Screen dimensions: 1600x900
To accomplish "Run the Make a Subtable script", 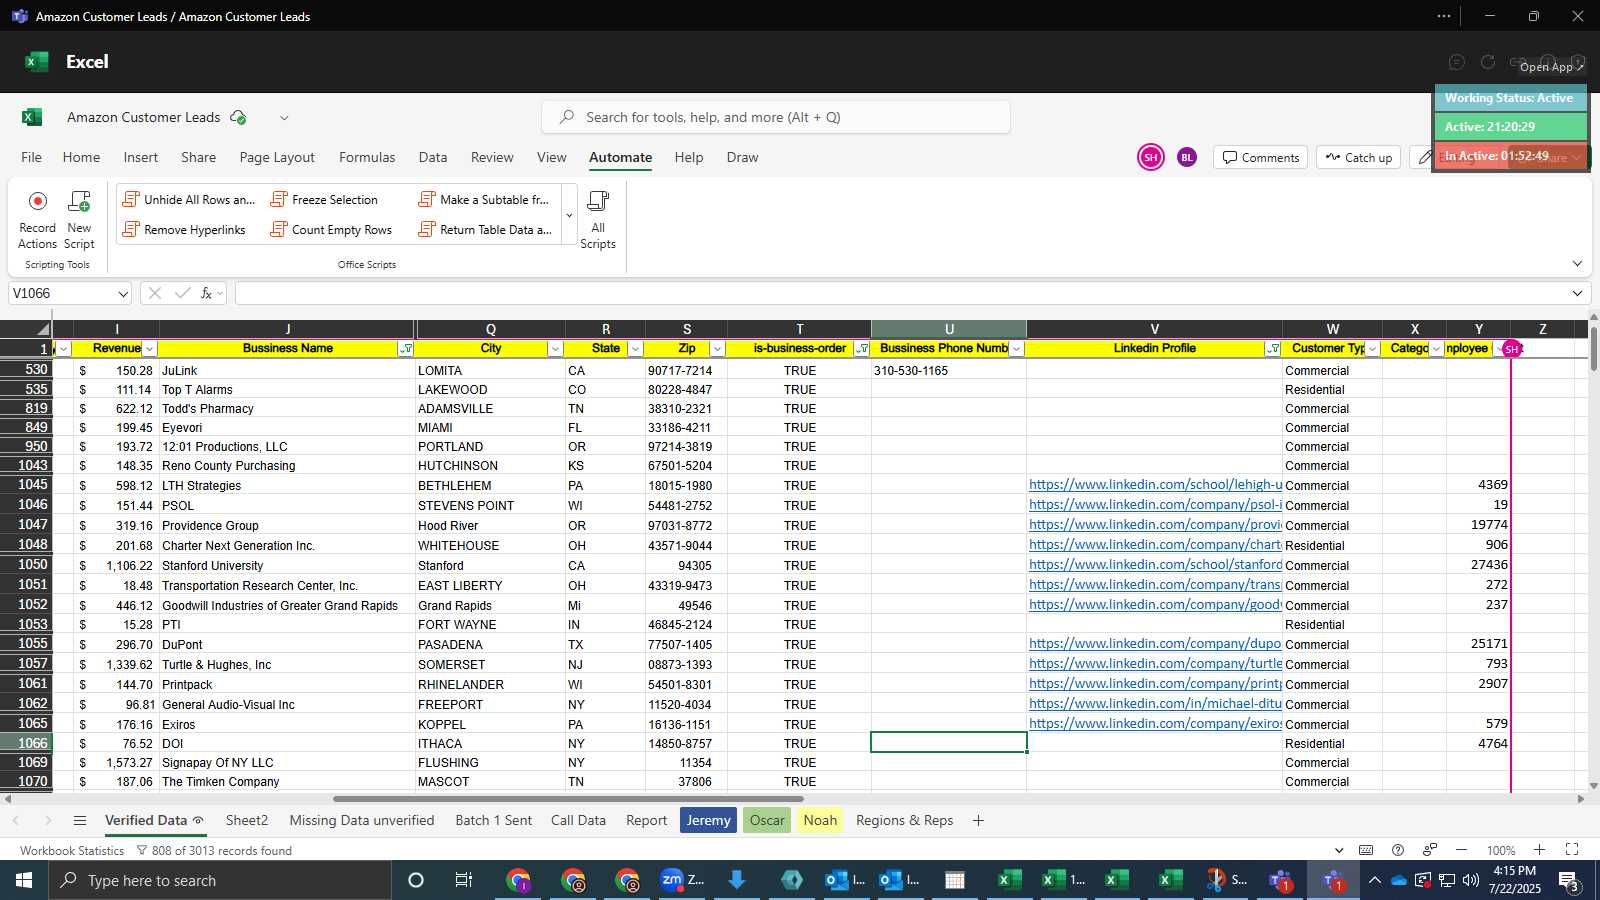I will coord(484,199).
